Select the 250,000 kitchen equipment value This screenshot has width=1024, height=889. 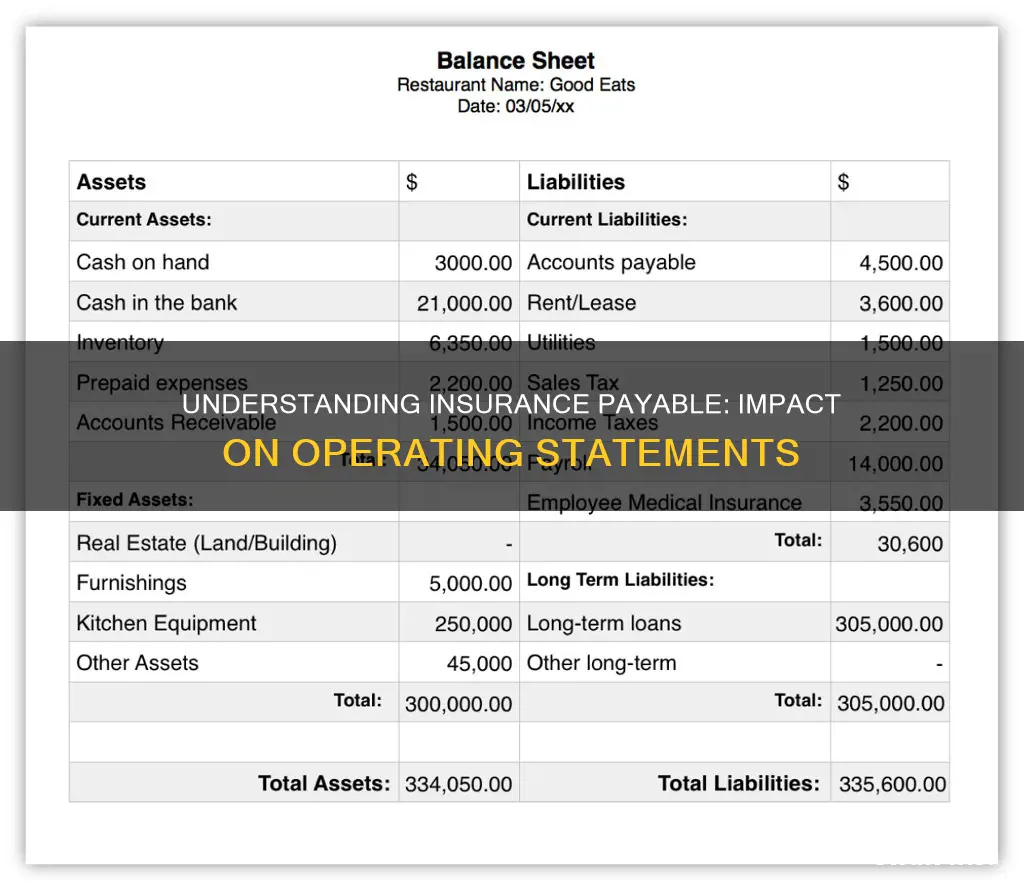pos(473,624)
